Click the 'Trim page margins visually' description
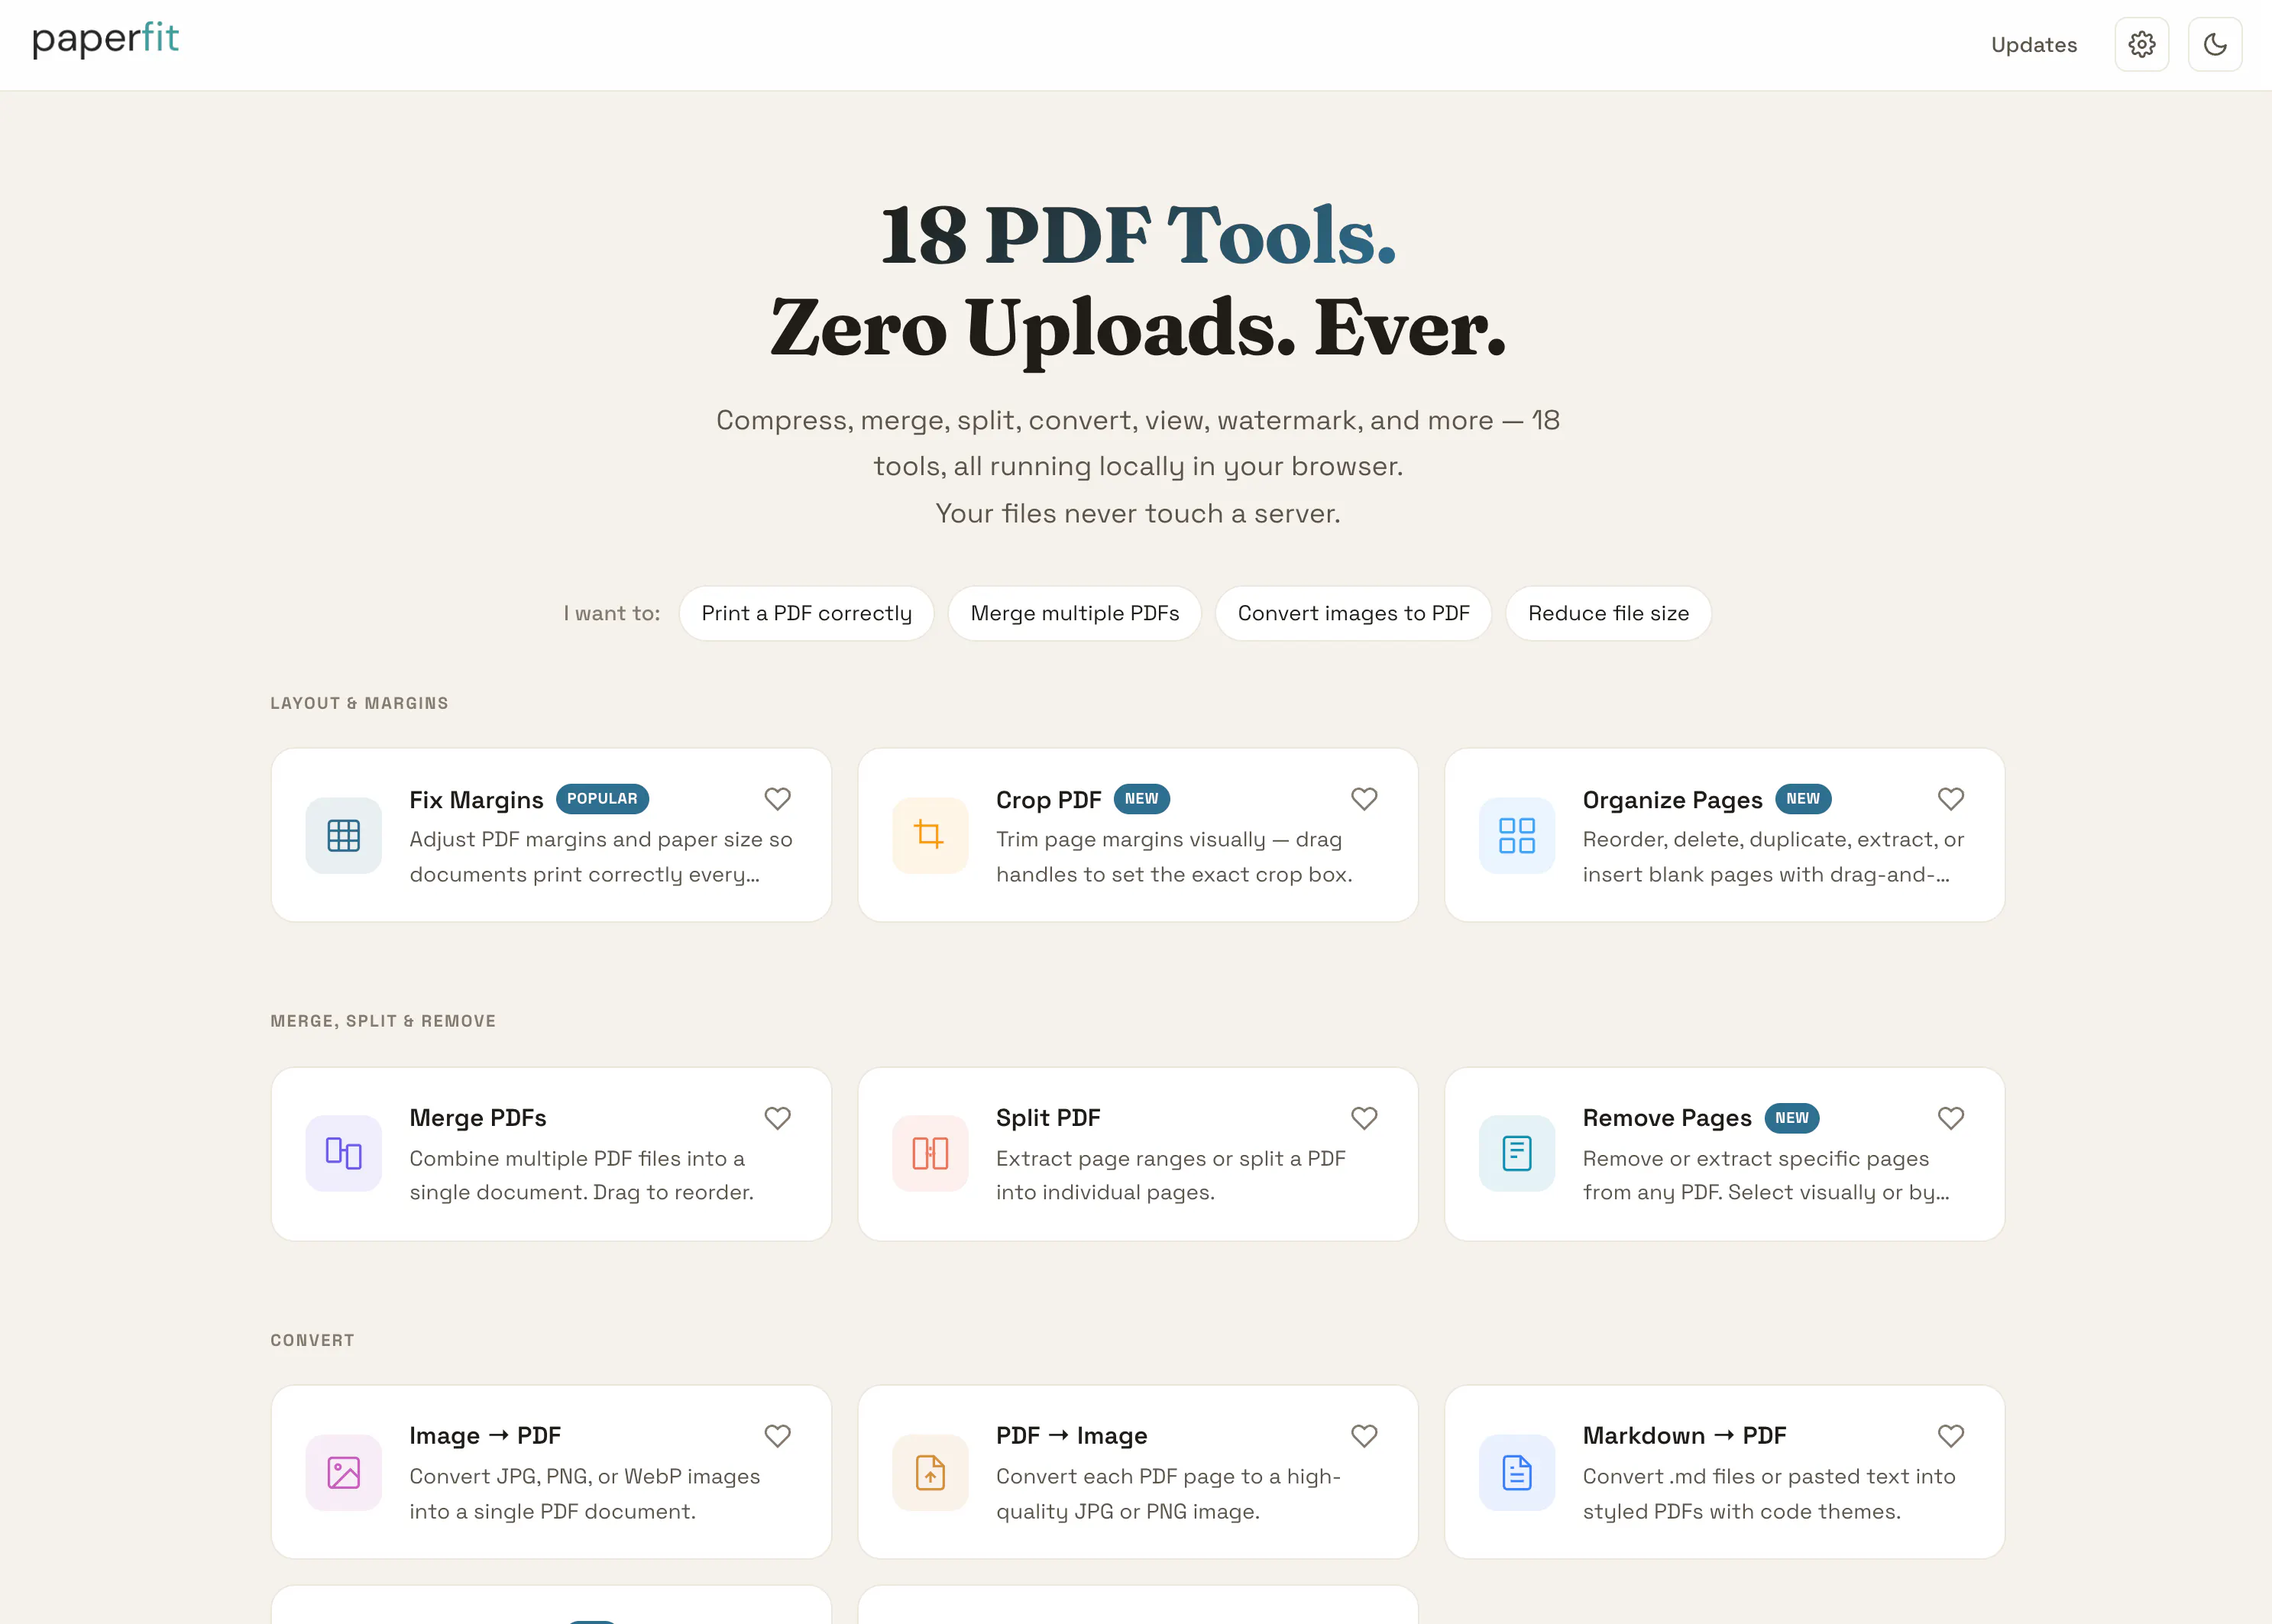The height and width of the screenshot is (1624, 2272). [1174, 857]
